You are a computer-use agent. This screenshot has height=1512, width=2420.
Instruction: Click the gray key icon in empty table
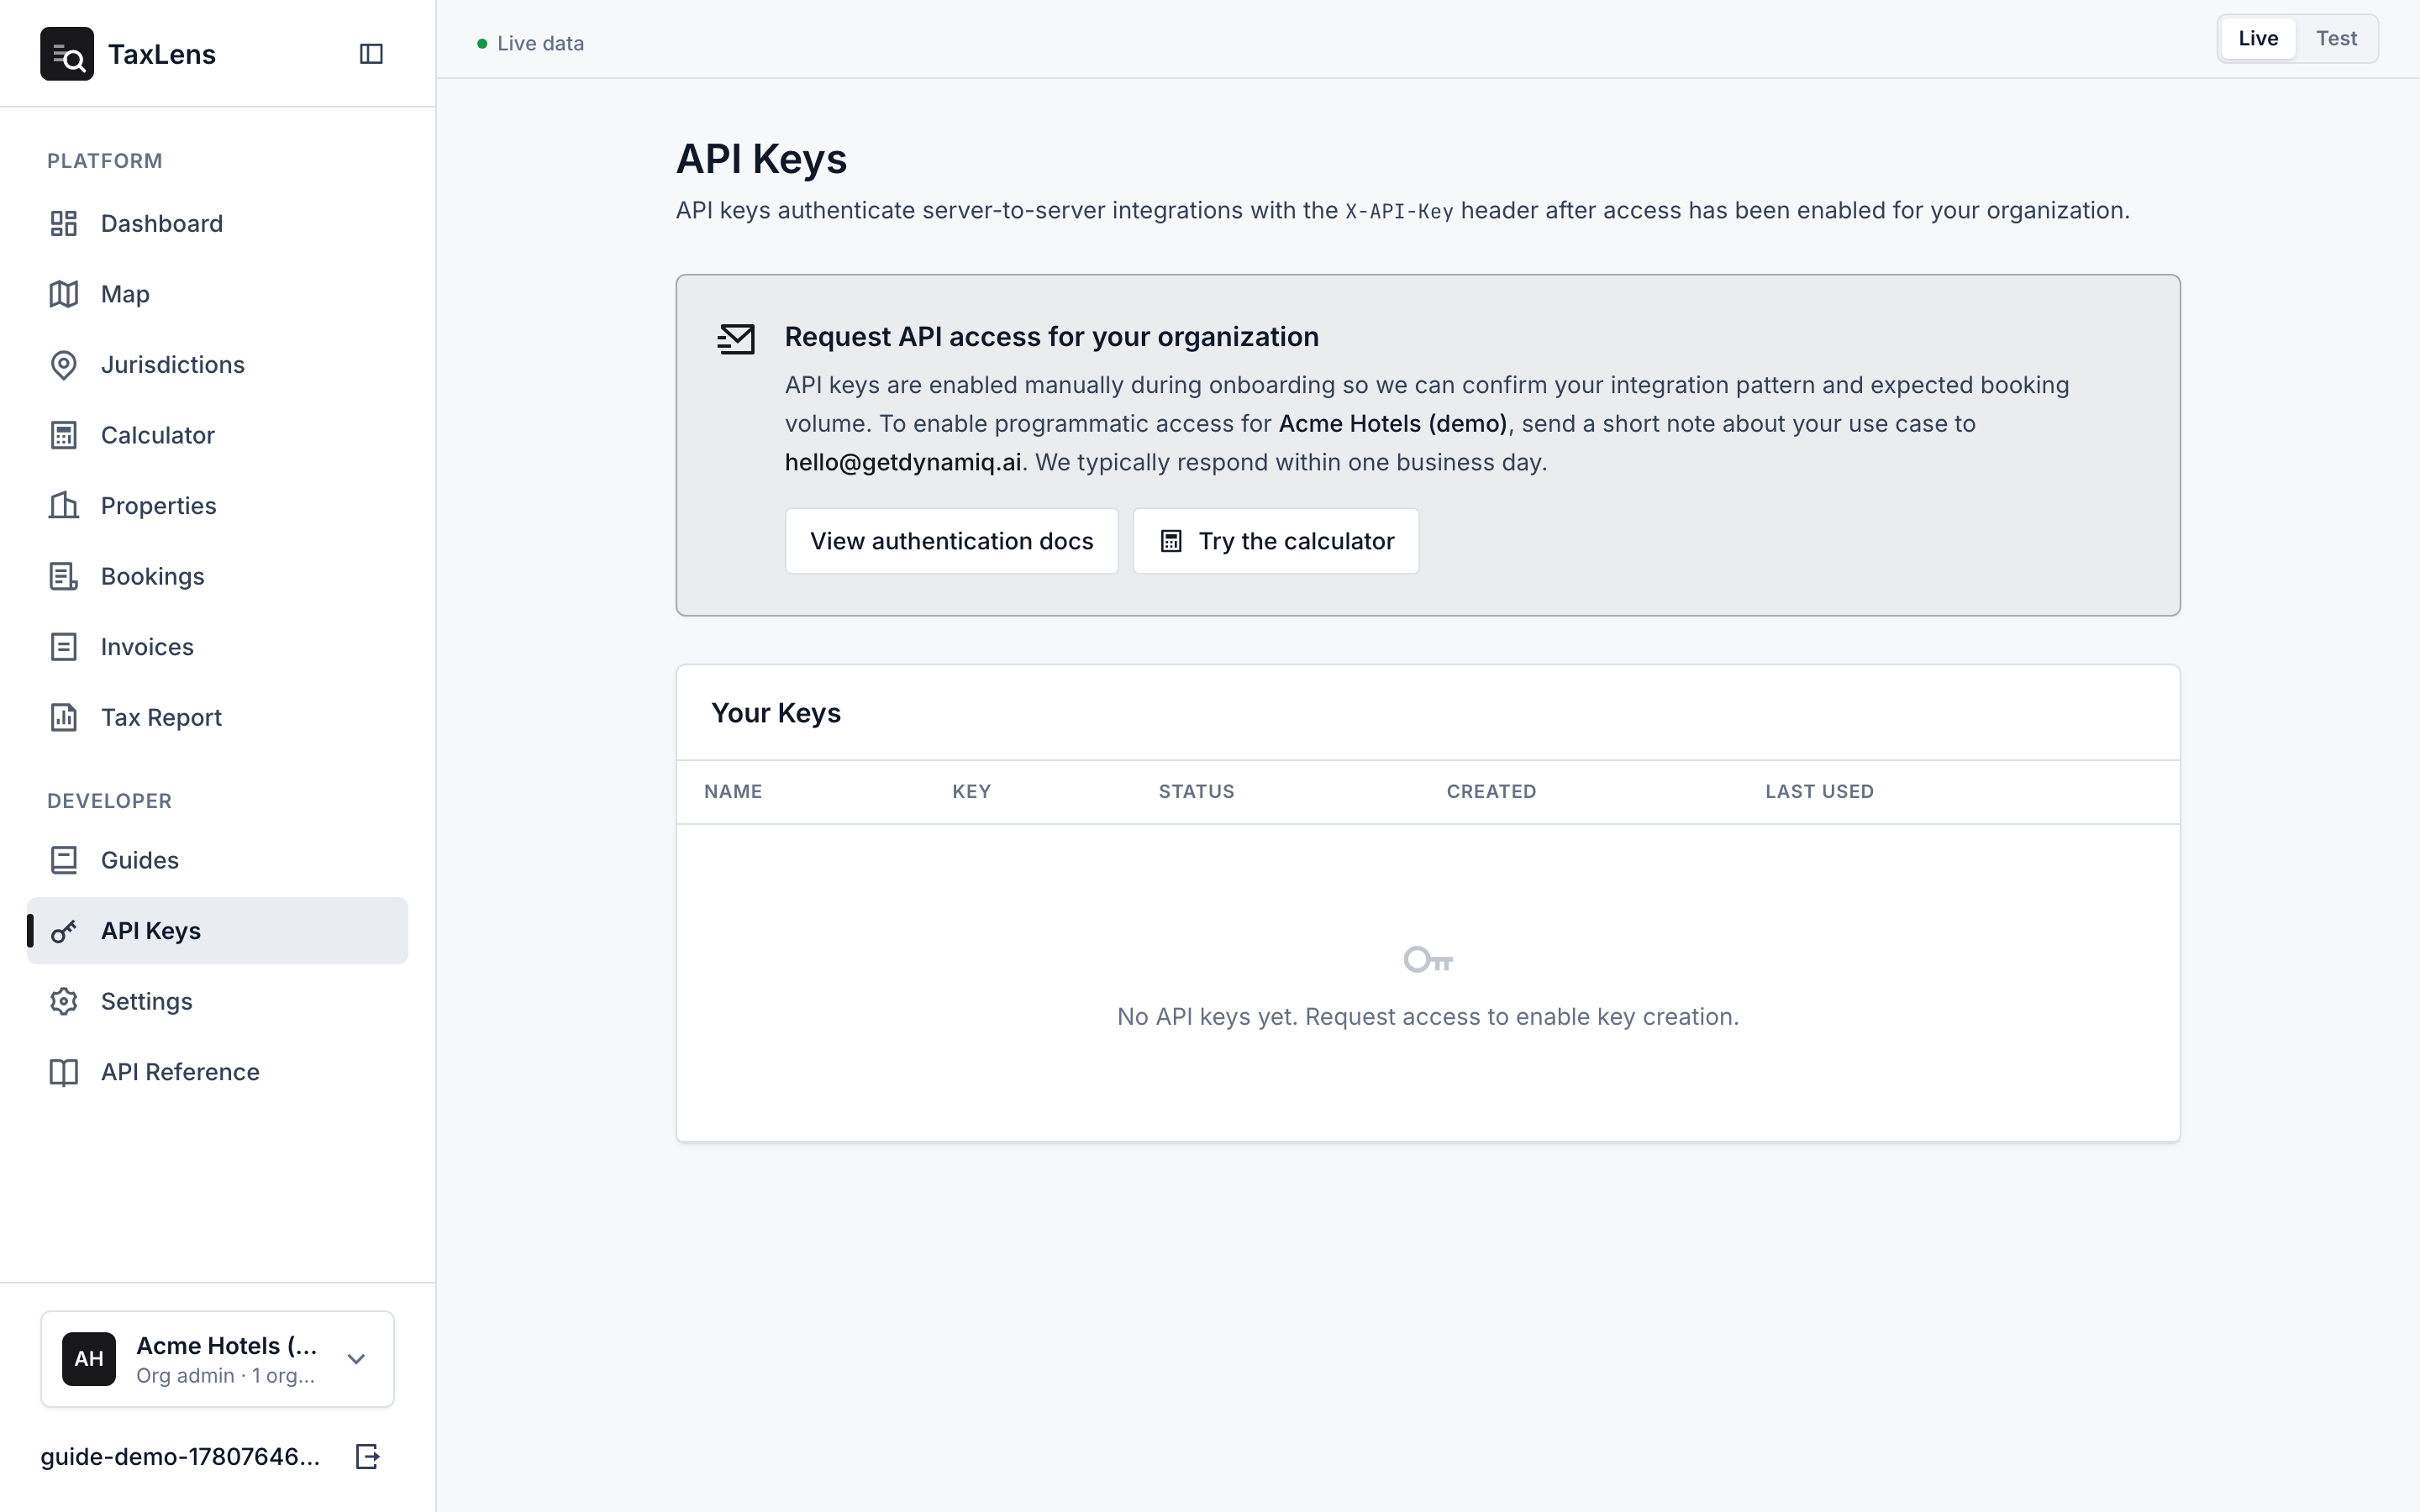[x=1428, y=960]
